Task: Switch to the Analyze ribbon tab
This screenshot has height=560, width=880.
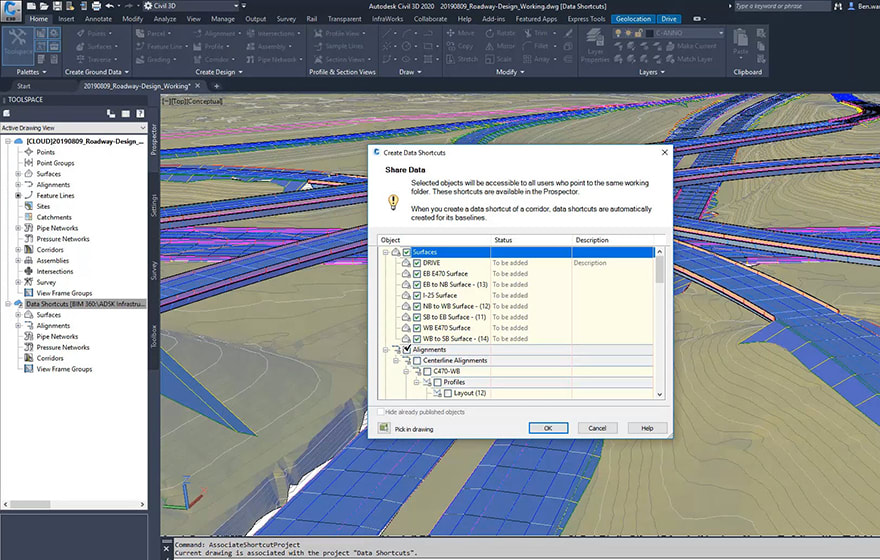Action: point(164,19)
